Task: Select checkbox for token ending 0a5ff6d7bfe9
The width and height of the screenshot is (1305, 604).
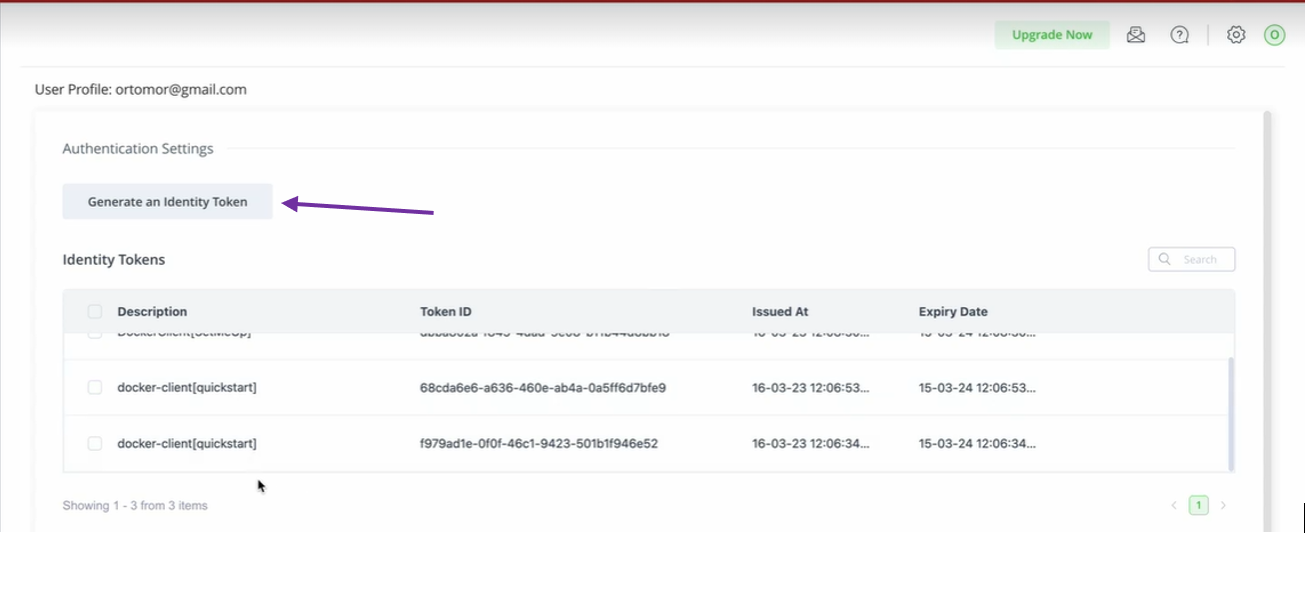Action: tap(95, 387)
